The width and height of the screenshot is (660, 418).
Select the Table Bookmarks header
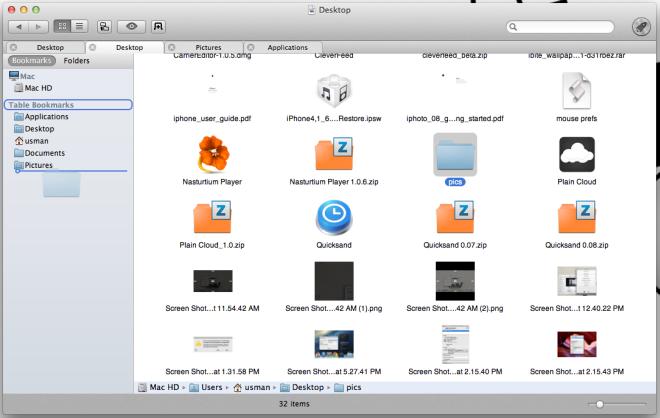68,105
